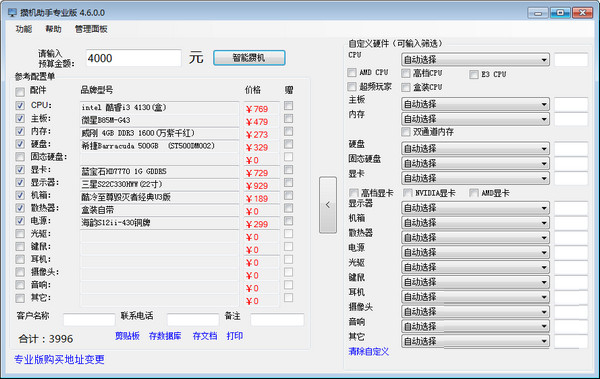The image size is (600, 379).
Task: Click the 备注 input field
Action: click(x=277, y=319)
